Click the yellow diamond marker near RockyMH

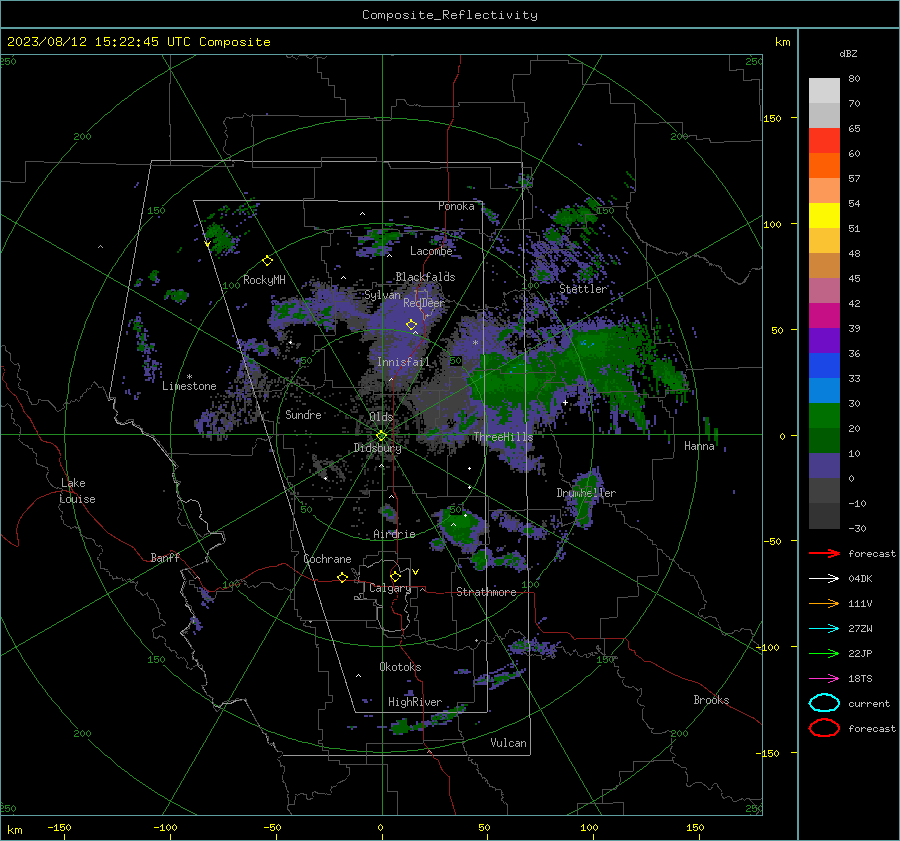[267, 261]
